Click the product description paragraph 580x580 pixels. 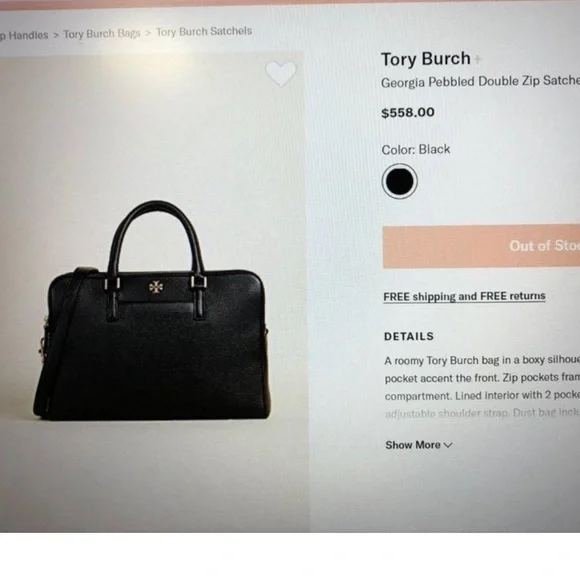click(482, 387)
